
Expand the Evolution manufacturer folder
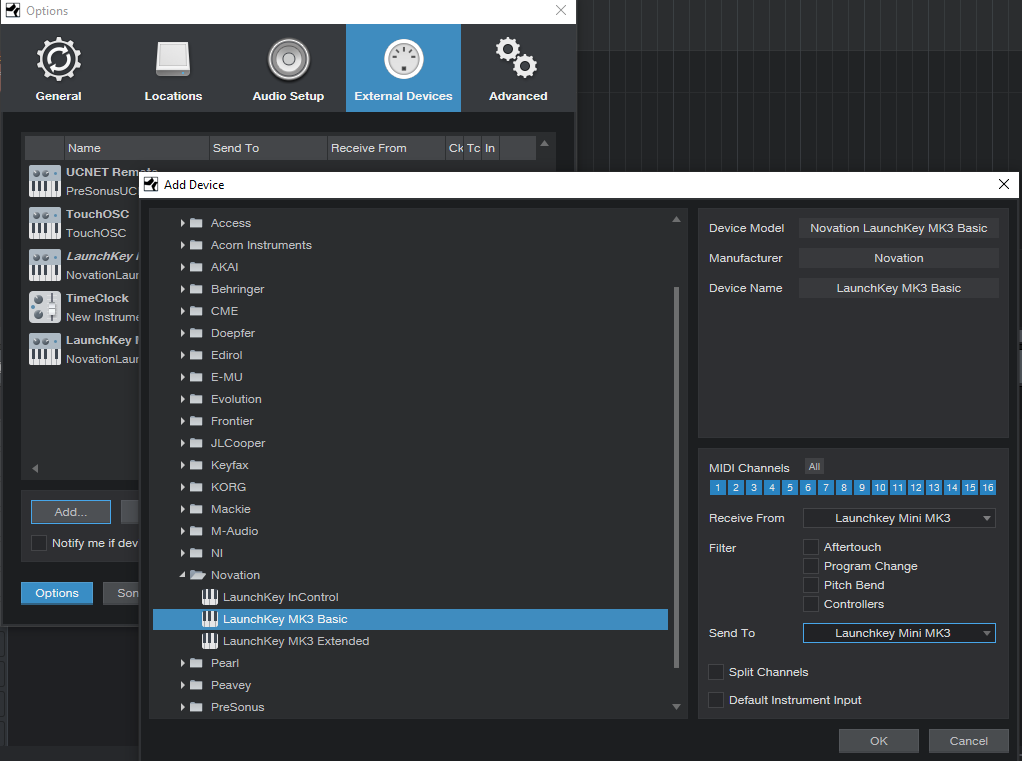[x=182, y=399]
